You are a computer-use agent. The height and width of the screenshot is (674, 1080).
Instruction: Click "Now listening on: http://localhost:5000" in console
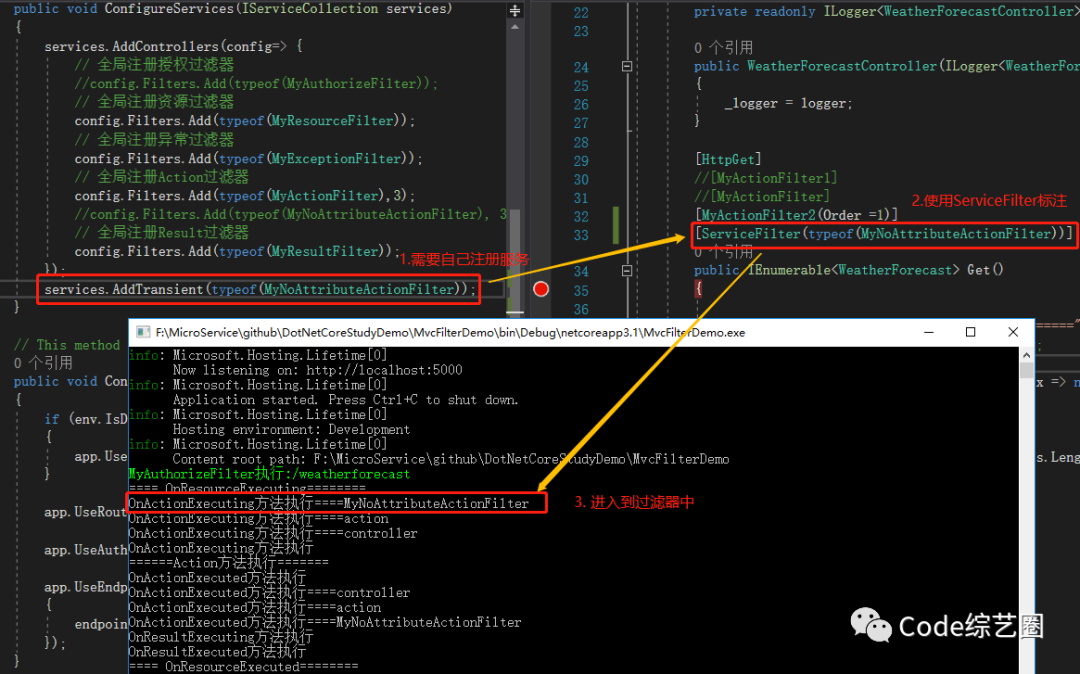click(x=318, y=370)
